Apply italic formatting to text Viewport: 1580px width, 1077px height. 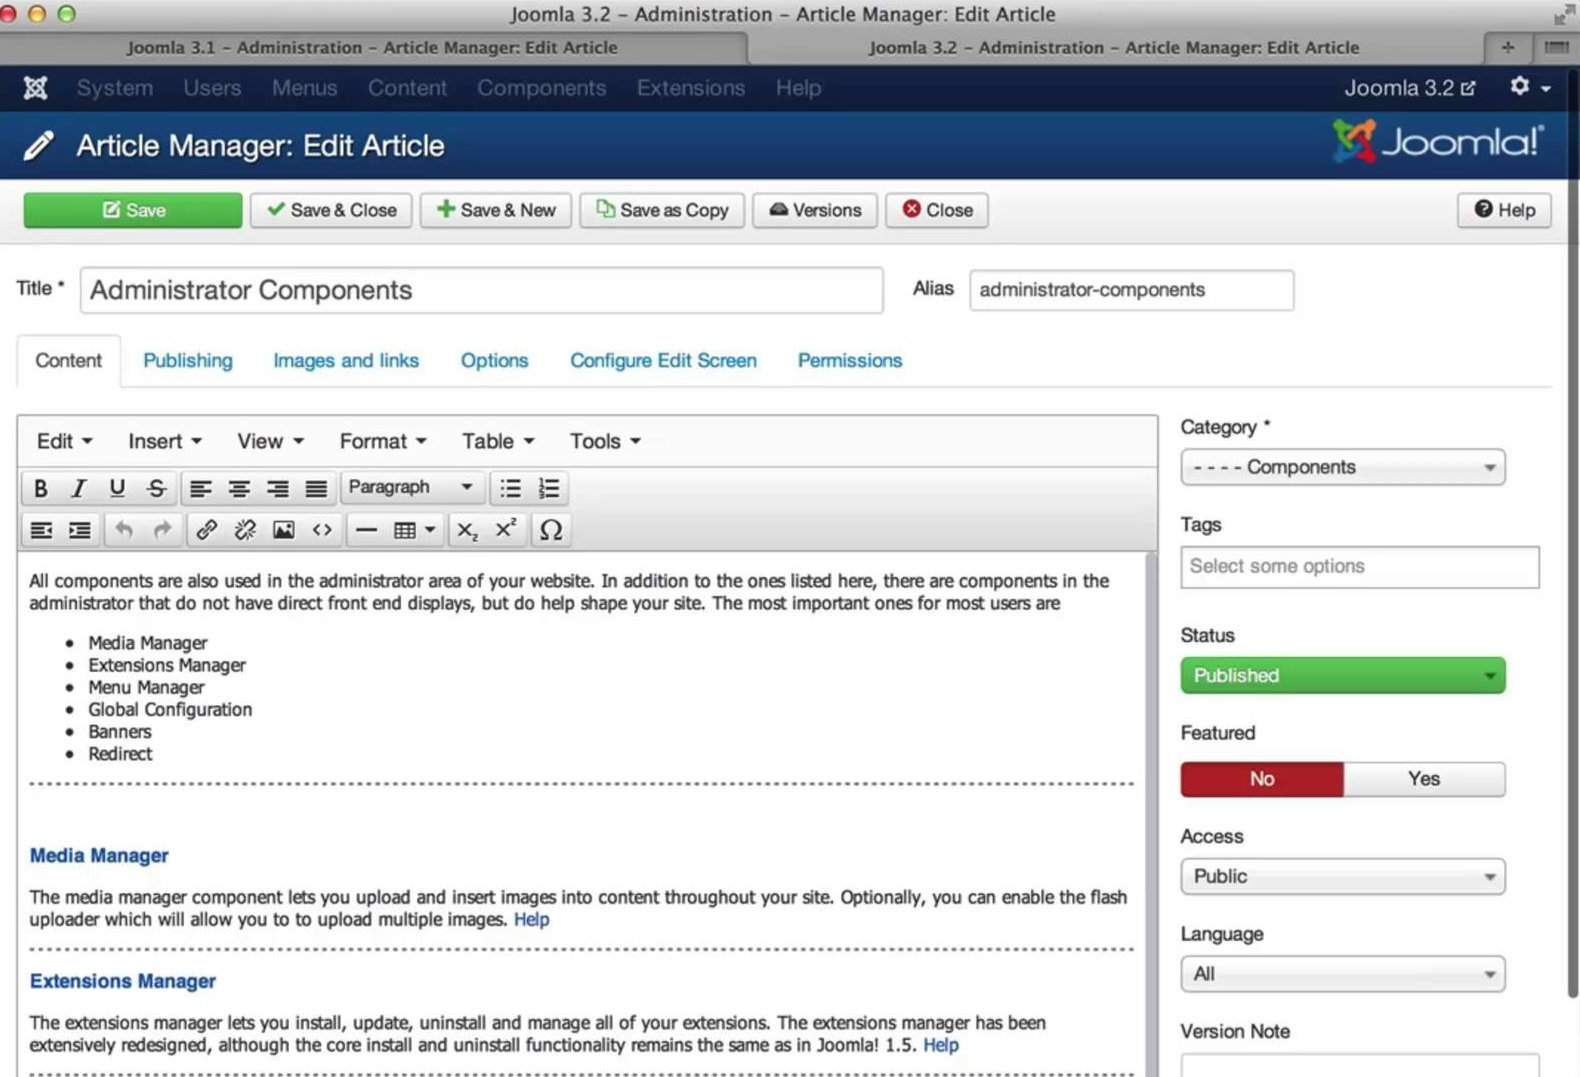[78, 488]
